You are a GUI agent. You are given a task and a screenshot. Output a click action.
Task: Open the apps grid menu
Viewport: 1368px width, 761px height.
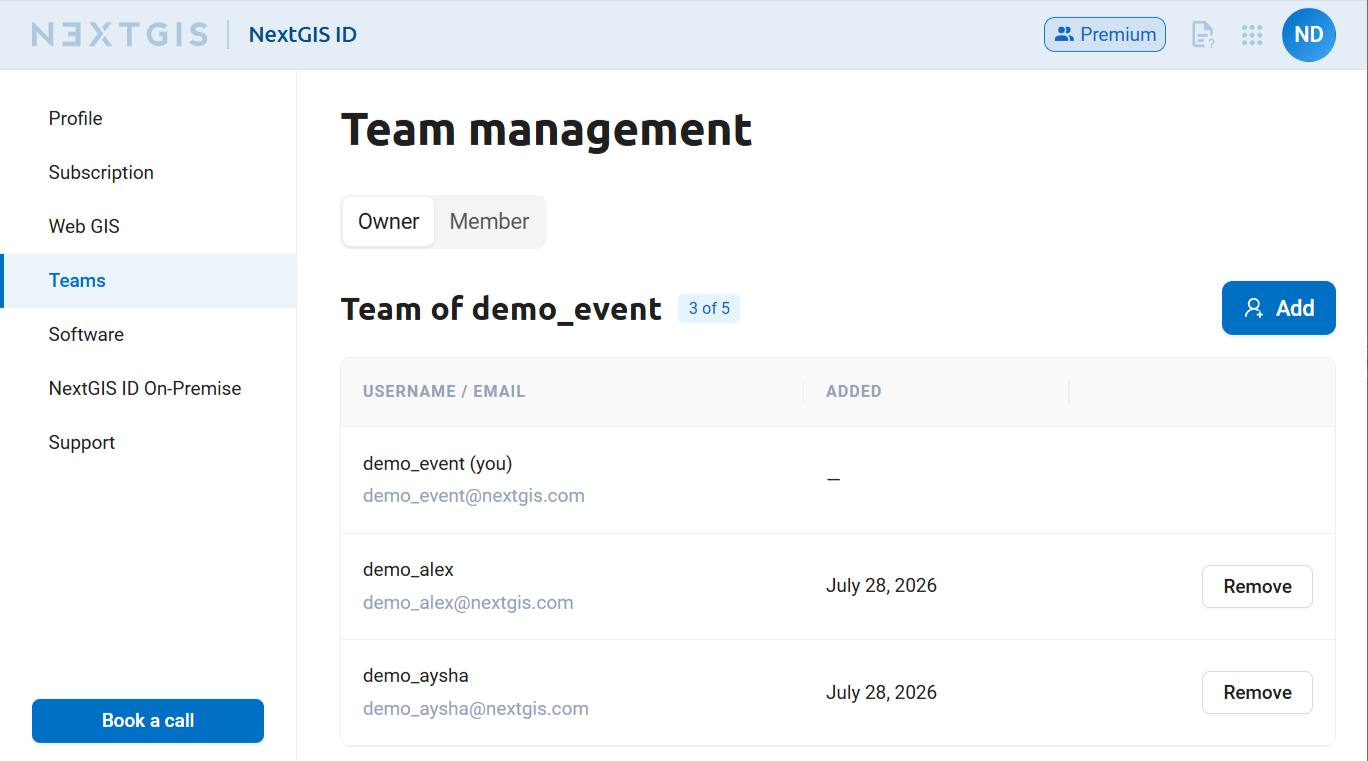[x=1252, y=35]
